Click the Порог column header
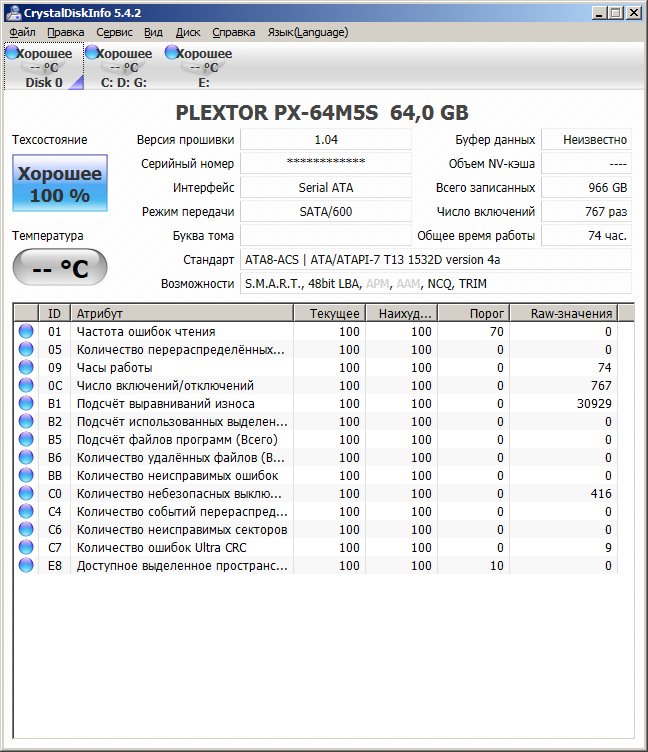This screenshot has width=648, height=752. (474, 313)
